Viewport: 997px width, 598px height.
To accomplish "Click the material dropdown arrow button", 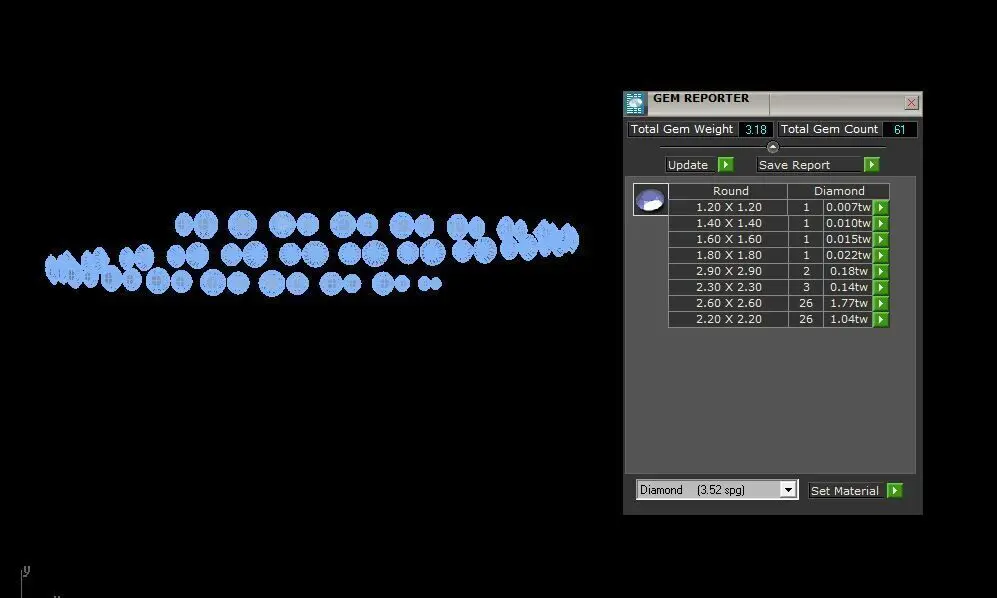I will [788, 490].
